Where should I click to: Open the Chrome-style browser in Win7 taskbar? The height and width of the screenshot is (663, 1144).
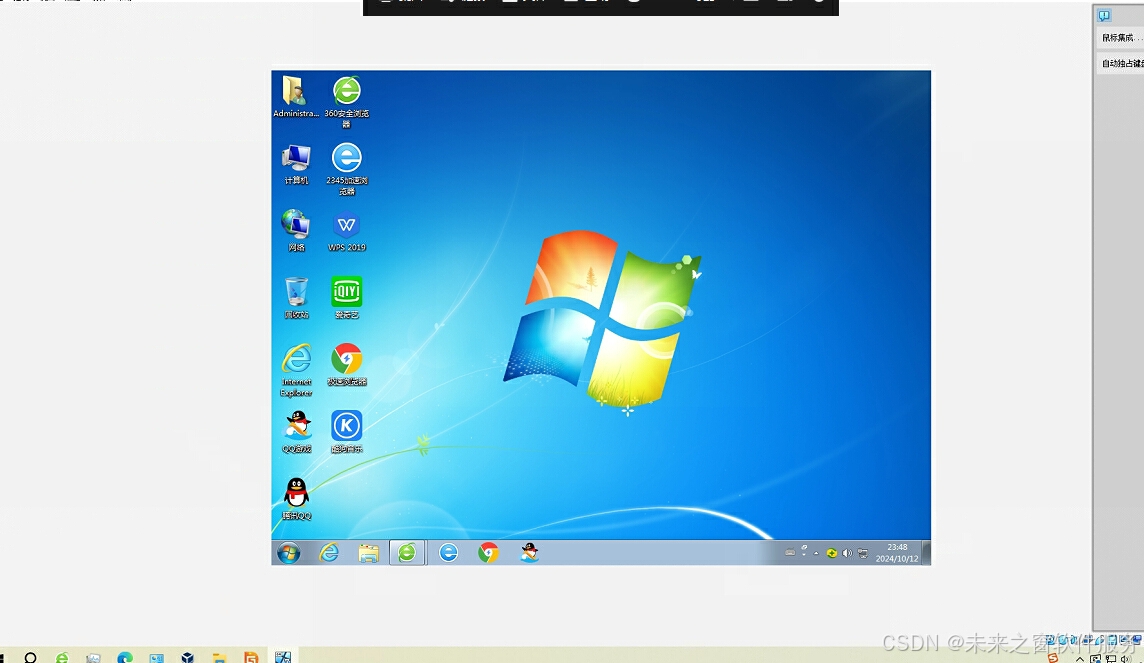[488, 553]
